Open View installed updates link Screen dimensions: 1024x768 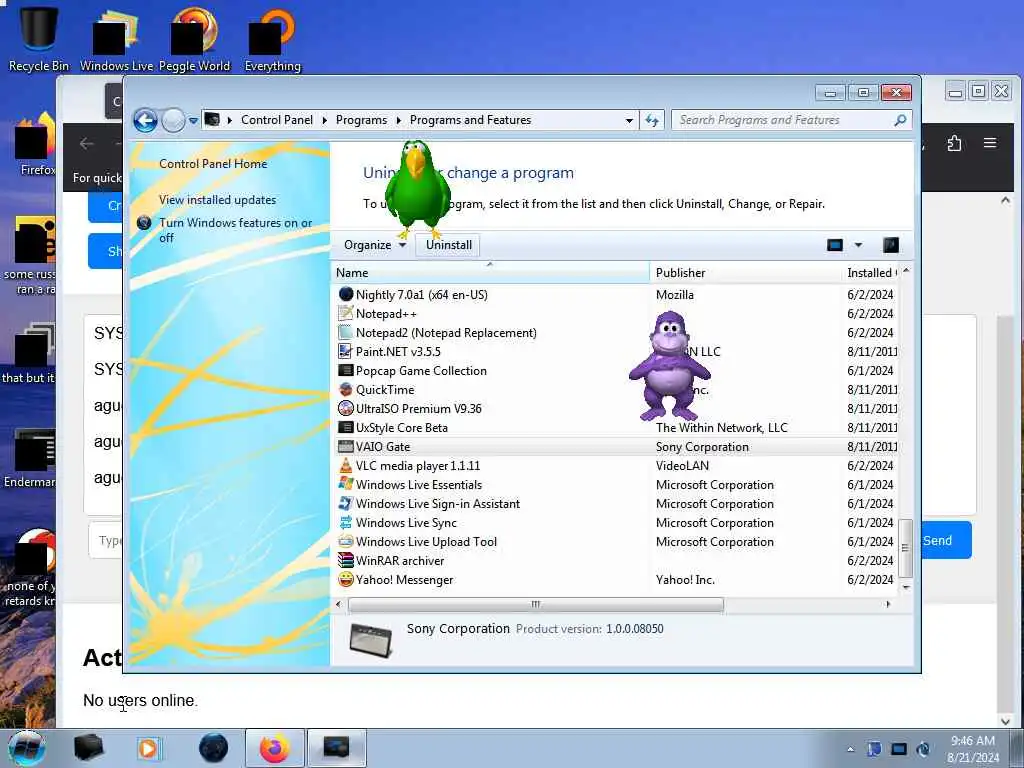click(x=217, y=200)
